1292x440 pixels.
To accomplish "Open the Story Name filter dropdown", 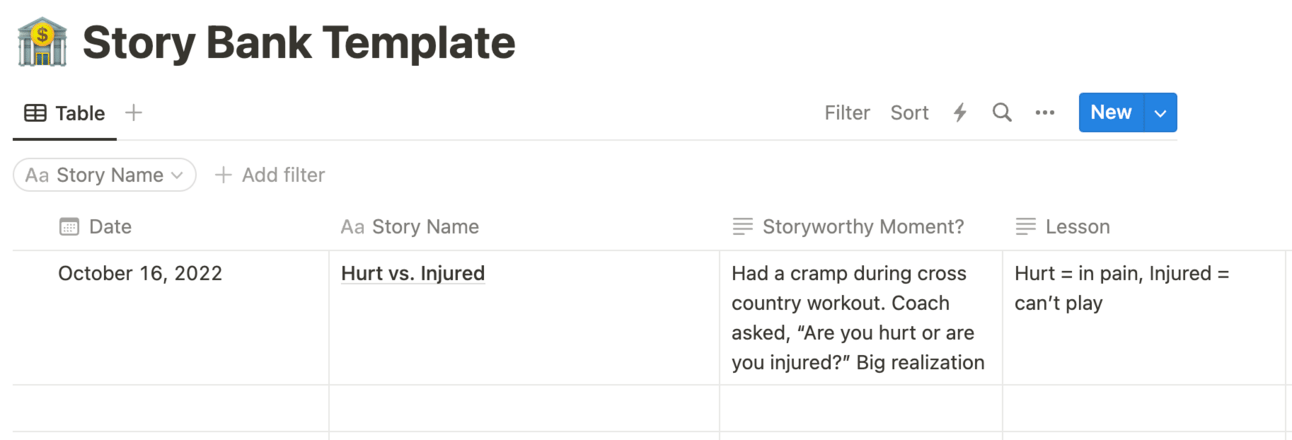I will click(105, 175).
